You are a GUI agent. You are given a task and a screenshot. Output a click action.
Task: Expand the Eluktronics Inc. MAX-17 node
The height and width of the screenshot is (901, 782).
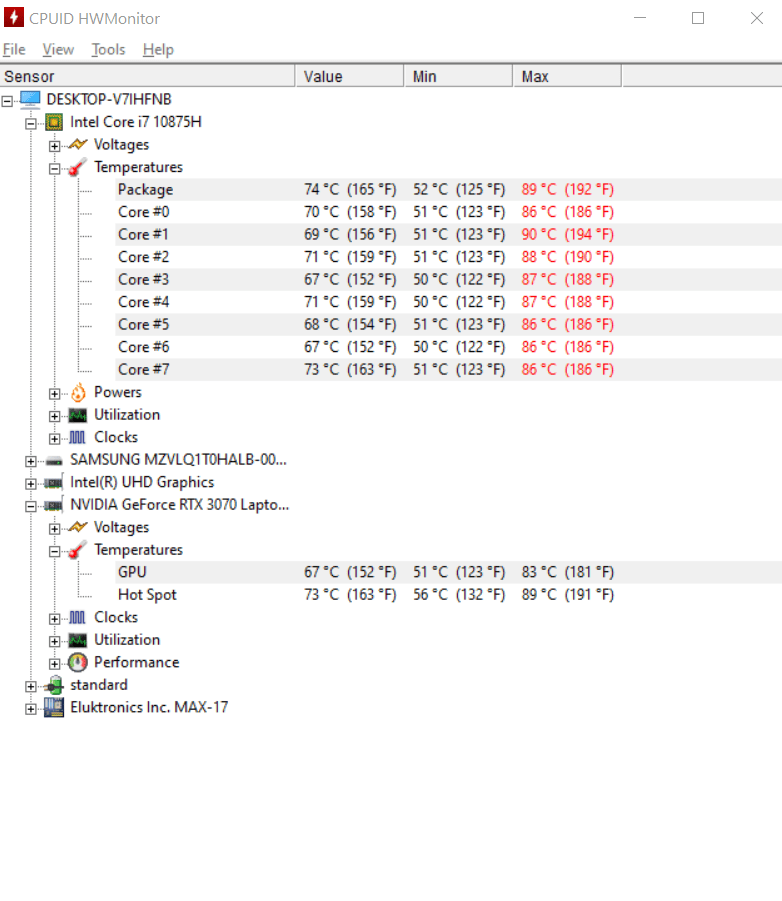(31, 709)
